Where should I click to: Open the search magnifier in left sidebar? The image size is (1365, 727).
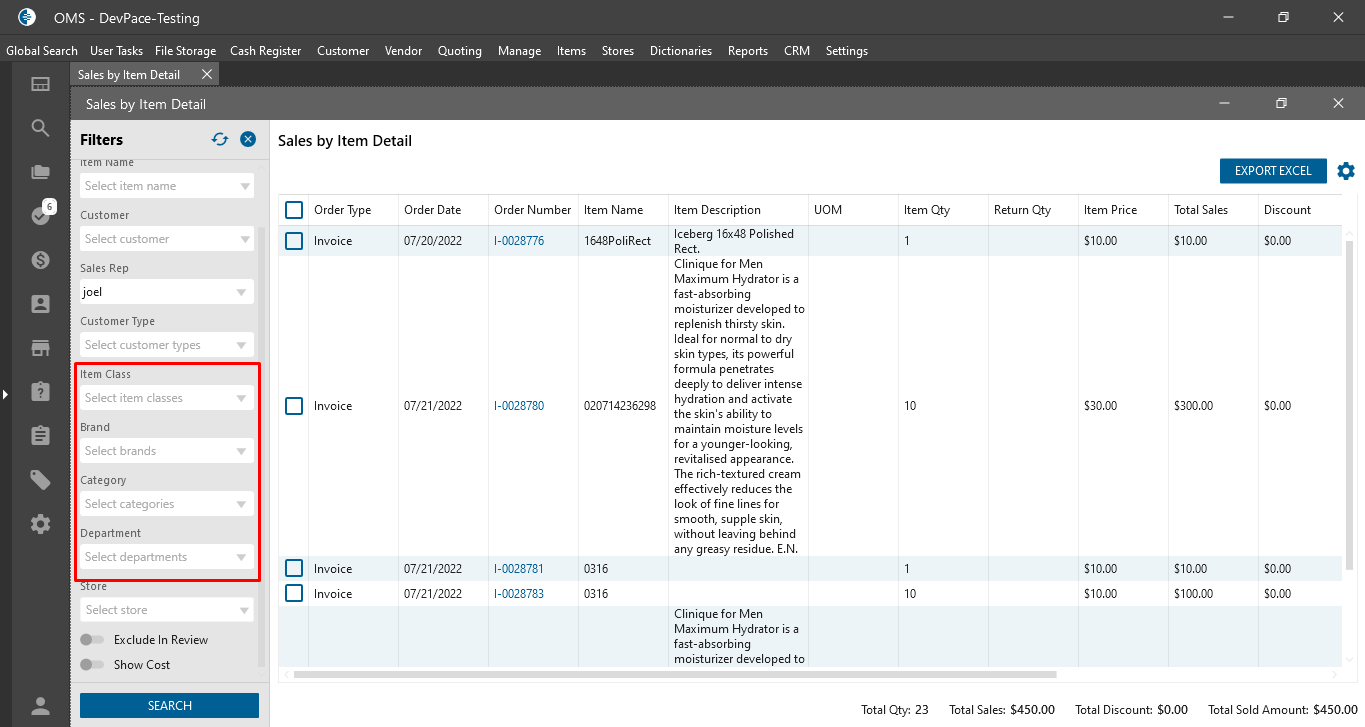tap(40, 128)
